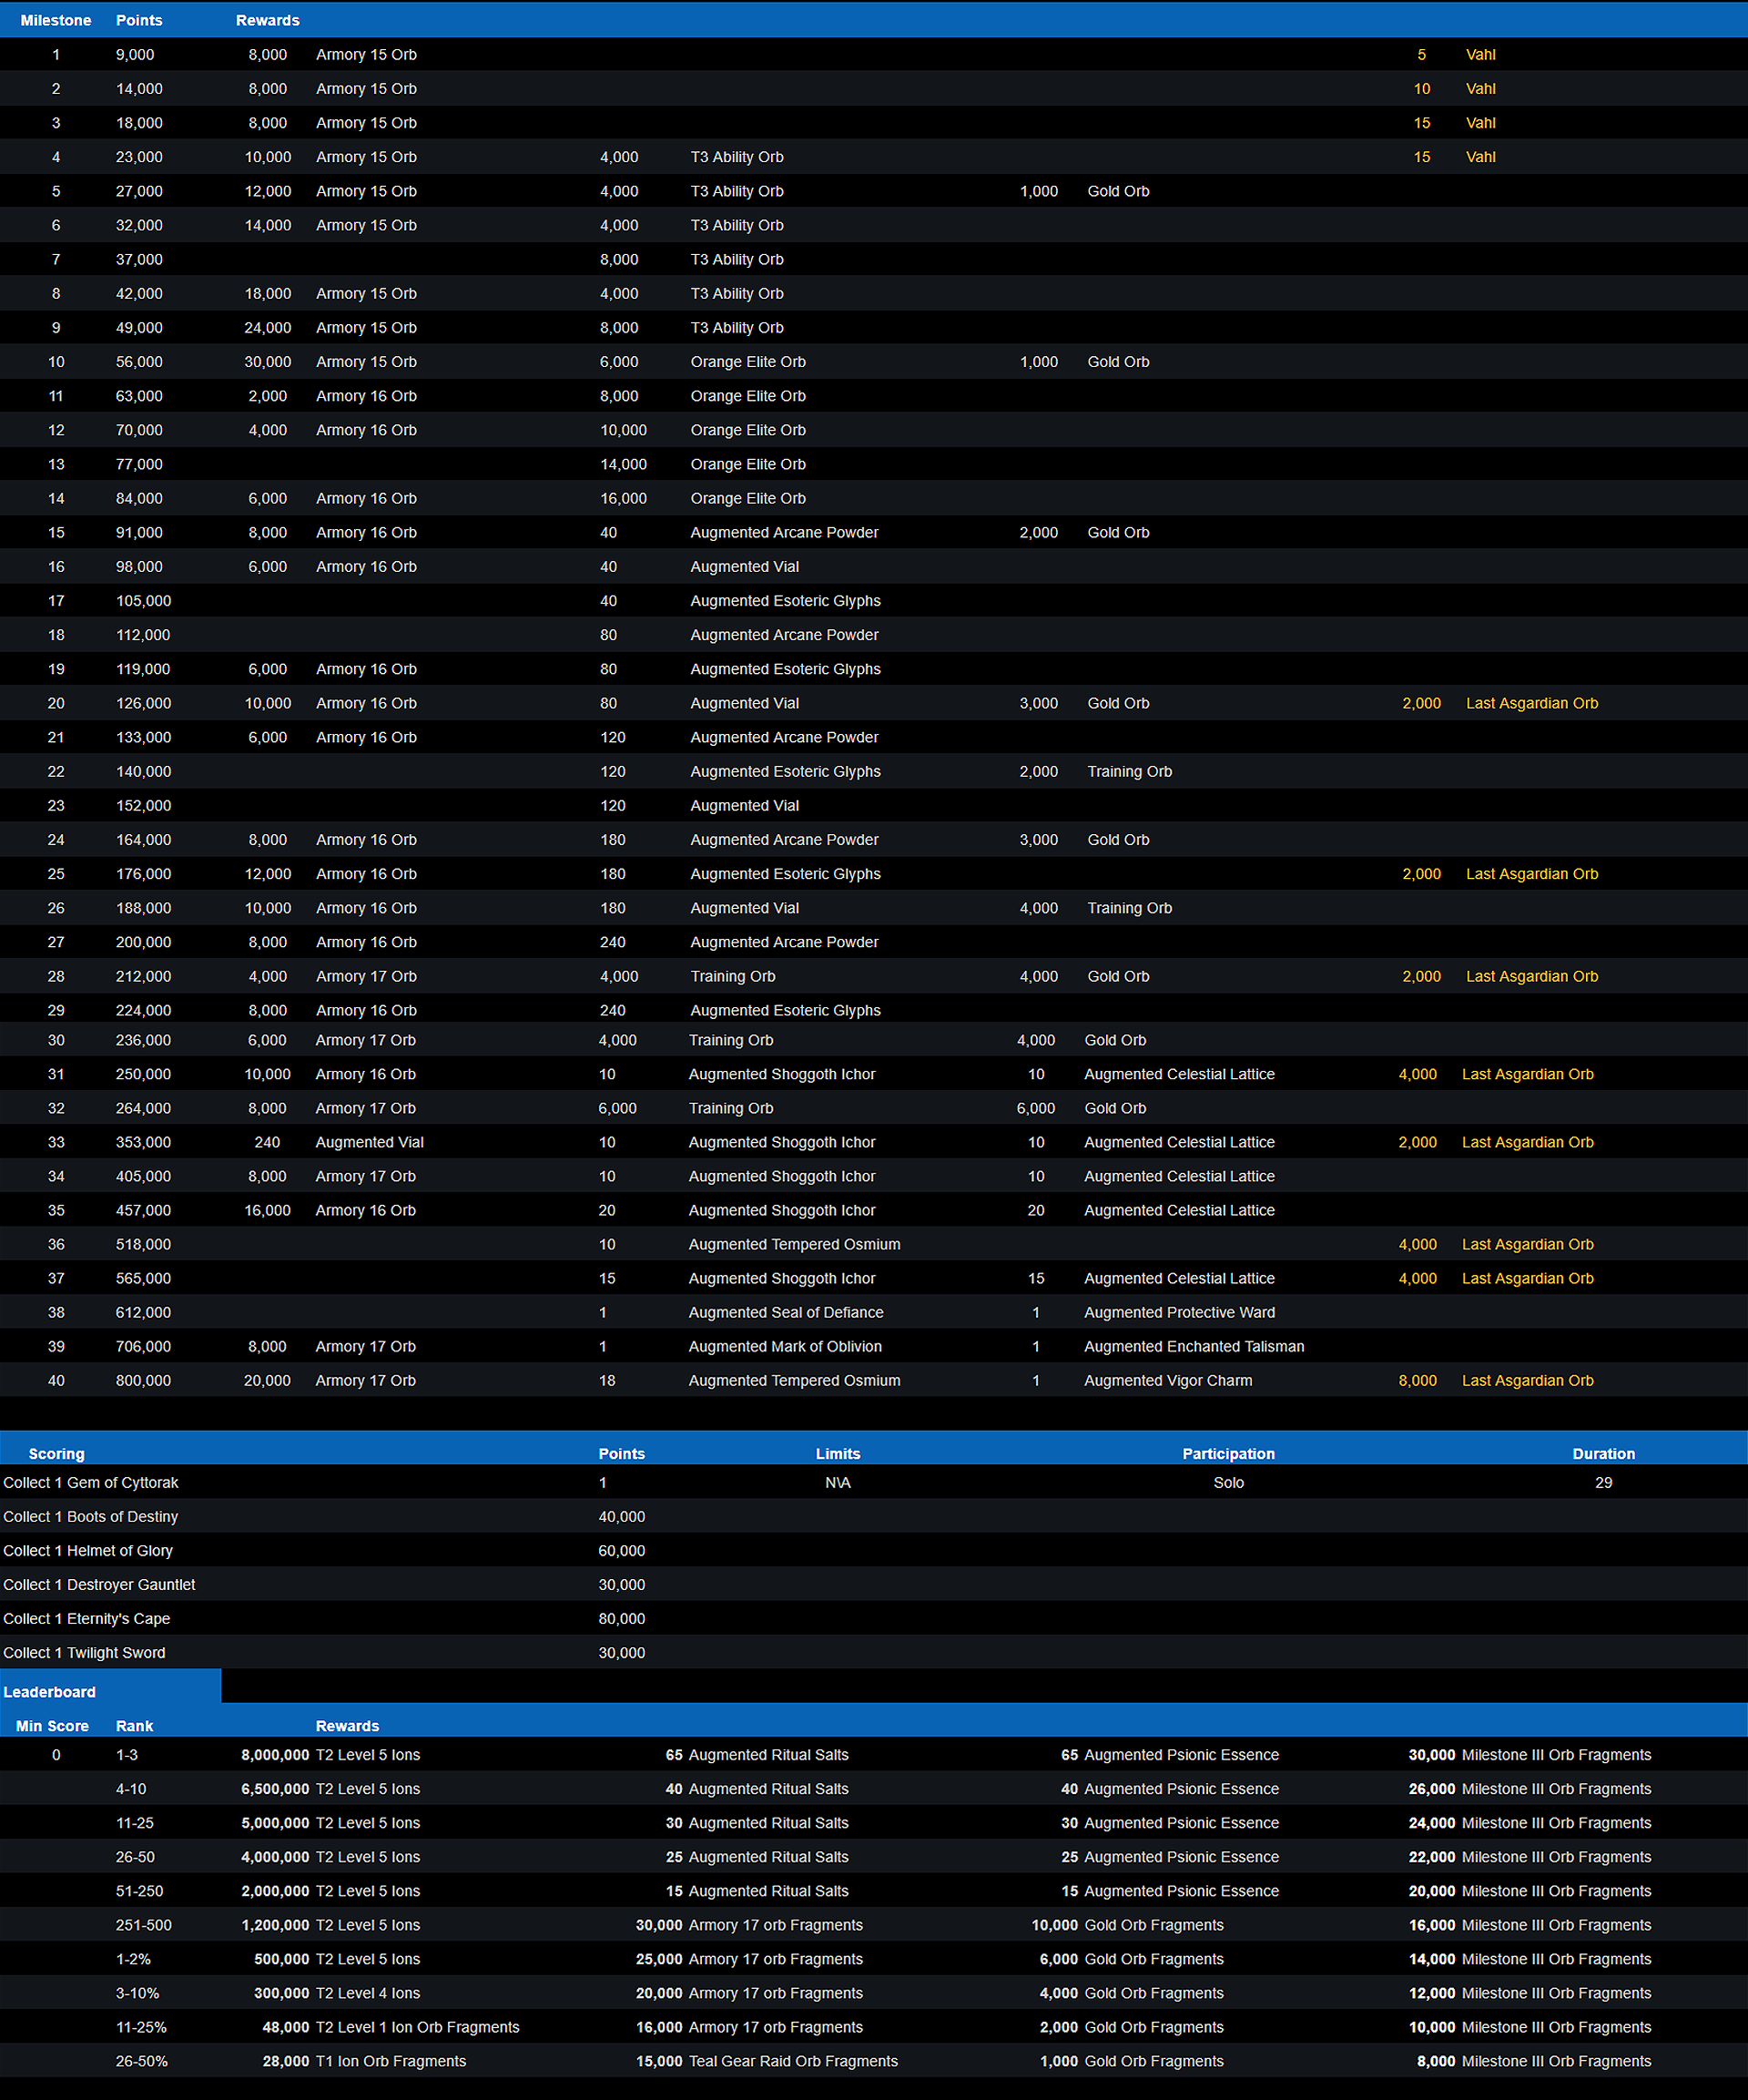Click 65 Augmented Psionic Essence
1748x2100 pixels.
pos(1170,1755)
